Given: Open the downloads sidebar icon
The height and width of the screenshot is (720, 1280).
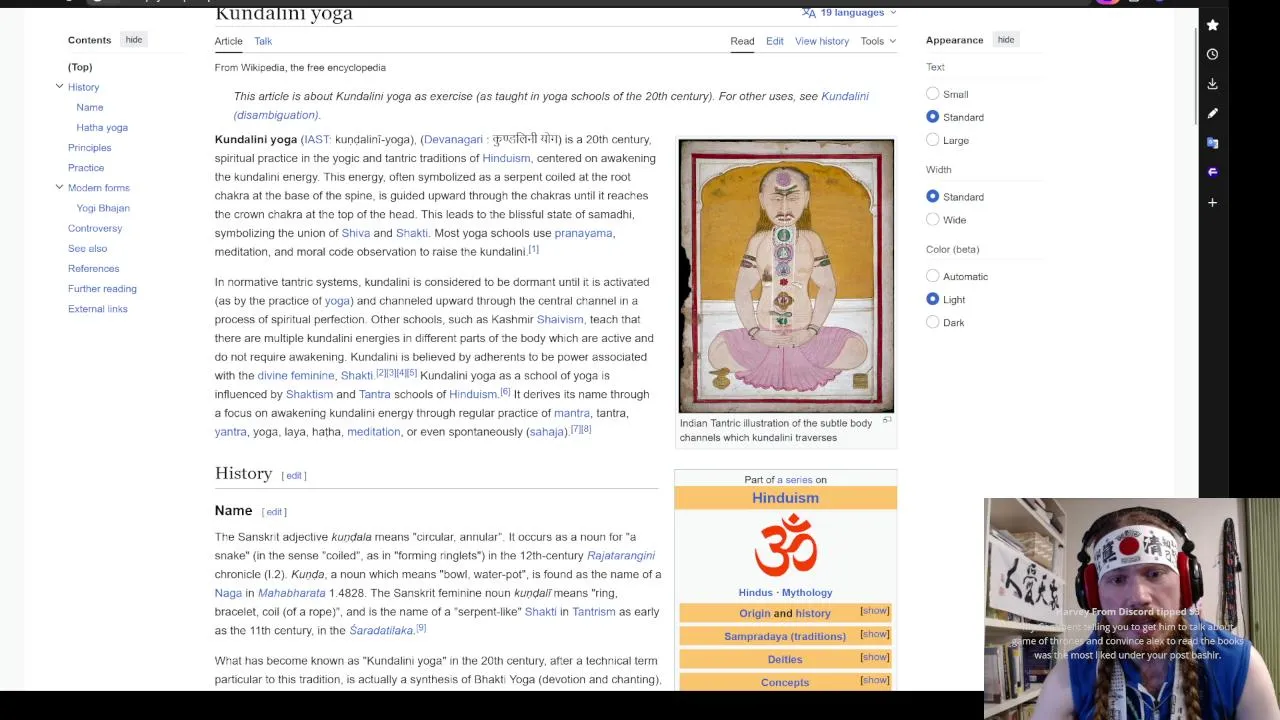Looking at the screenshot, I should 1212,84.
